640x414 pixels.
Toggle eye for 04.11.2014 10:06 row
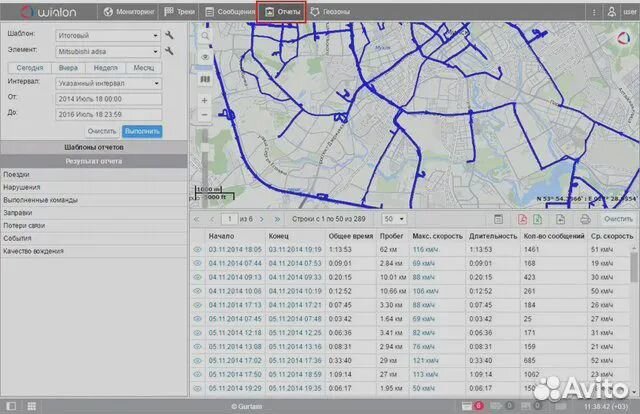pyautogui.click(x=197, y=291)
